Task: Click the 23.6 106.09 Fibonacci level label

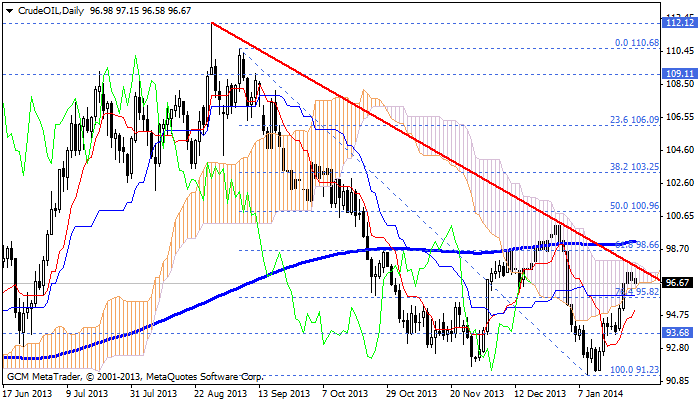Action: (635, 119)
